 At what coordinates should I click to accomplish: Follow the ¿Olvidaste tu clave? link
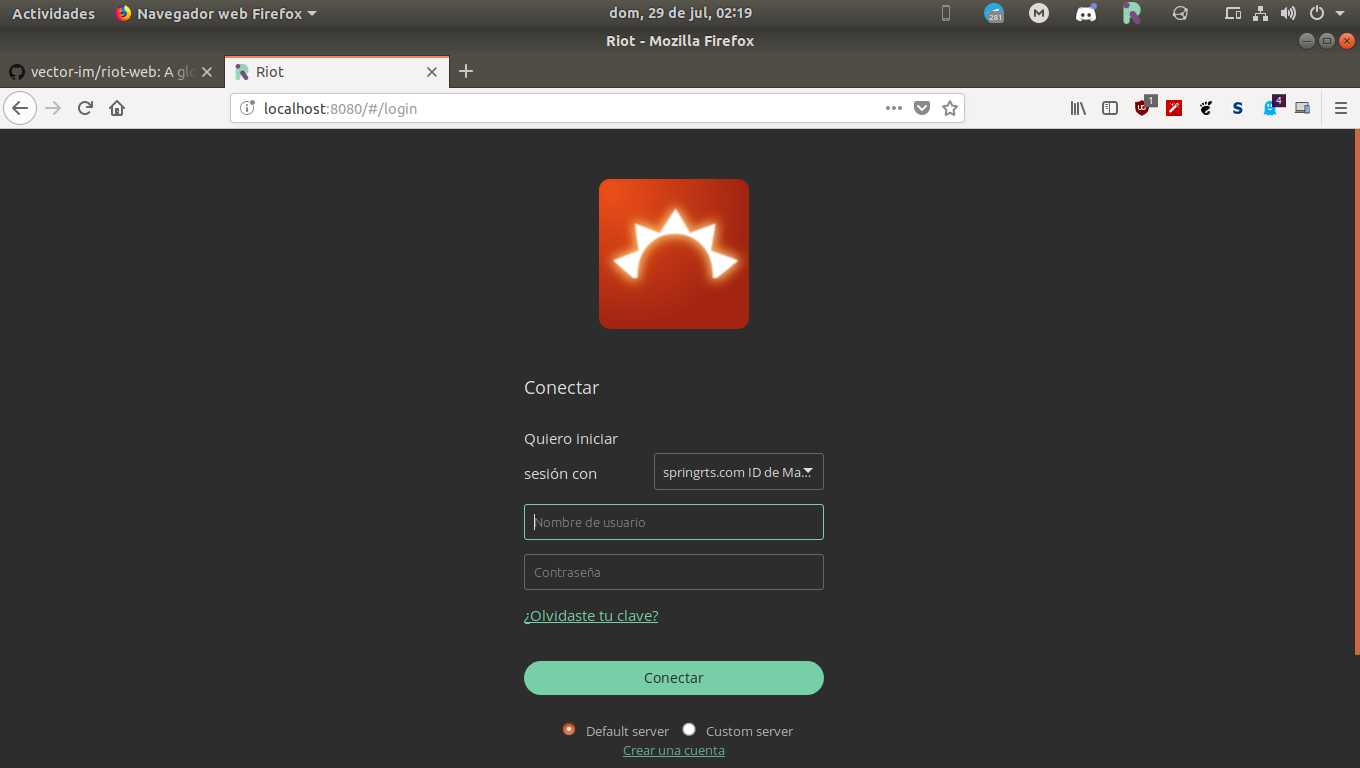click(x=591, y=616)
